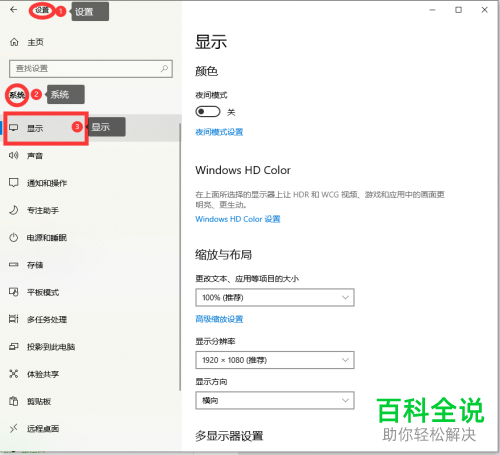The image size is (500, 455).
Task: Open 高级缩放设置 link
Action: 219,319
